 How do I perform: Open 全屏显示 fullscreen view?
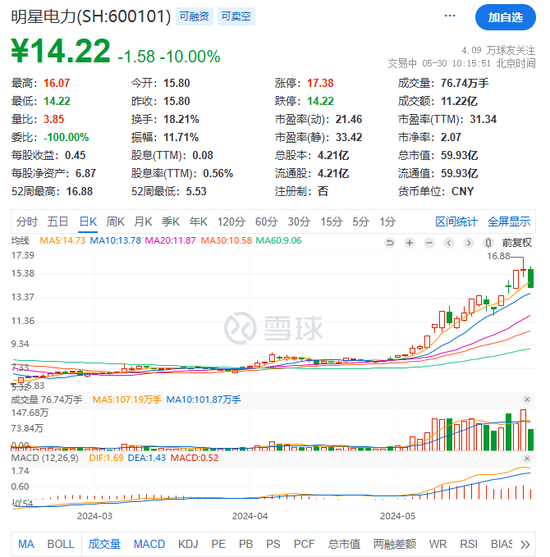coord(509,222)
